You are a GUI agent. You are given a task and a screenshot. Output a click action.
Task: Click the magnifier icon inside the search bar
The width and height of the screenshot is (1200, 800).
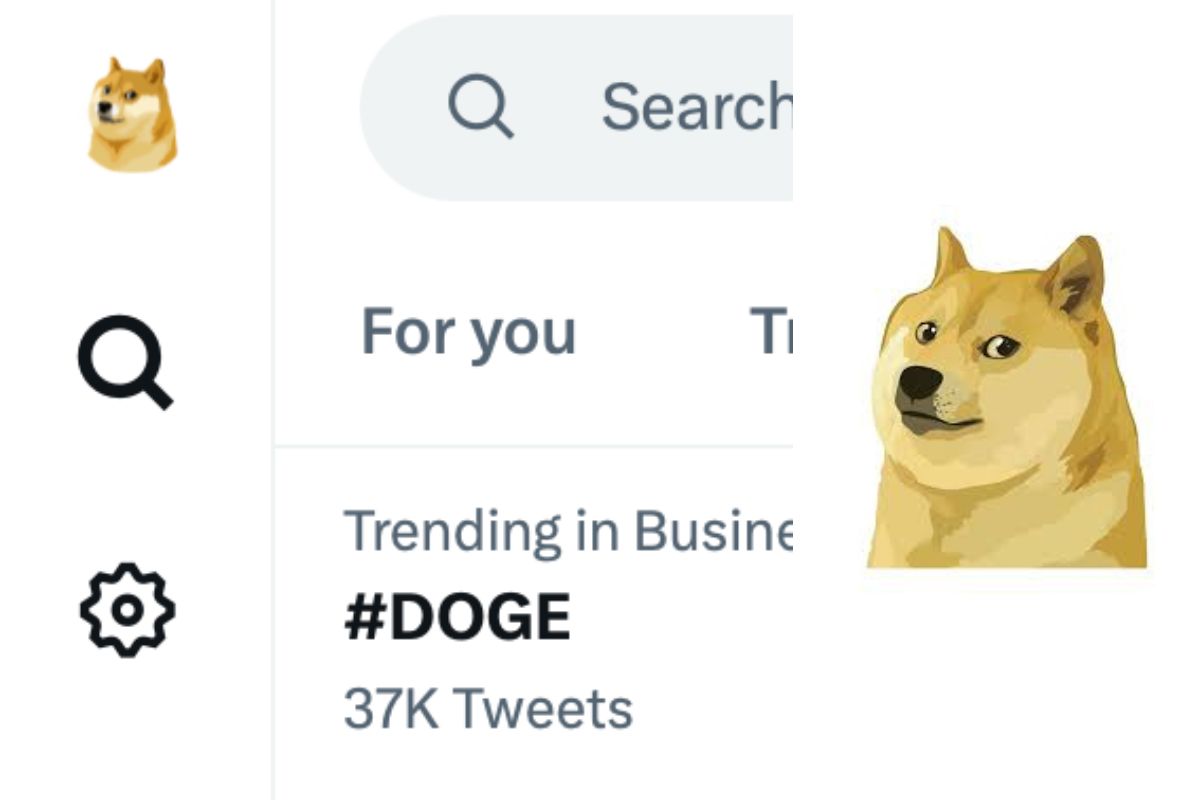480,107
